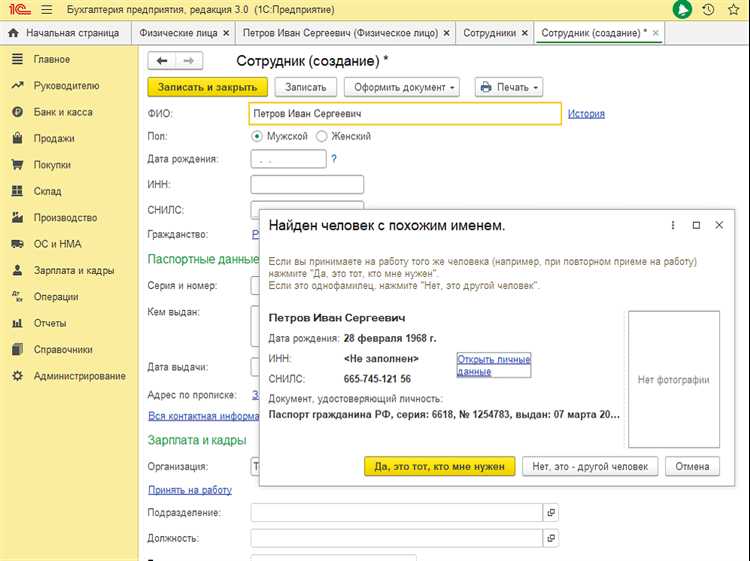This screenshot has width=750, height=561.
Task: Open the Банк и касса section
Action: [x=63, y=112]
